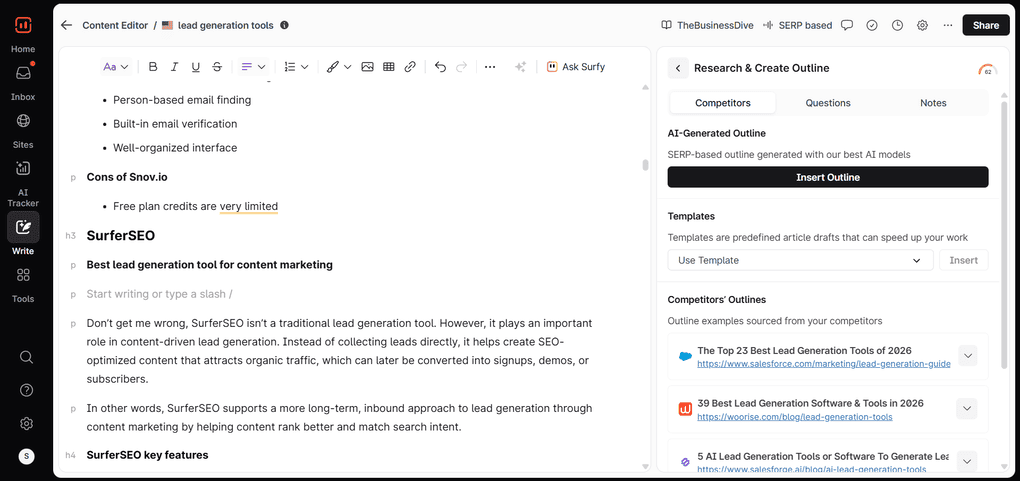Click Insert button next to template
1020x481 pixels.
[963, 260]
